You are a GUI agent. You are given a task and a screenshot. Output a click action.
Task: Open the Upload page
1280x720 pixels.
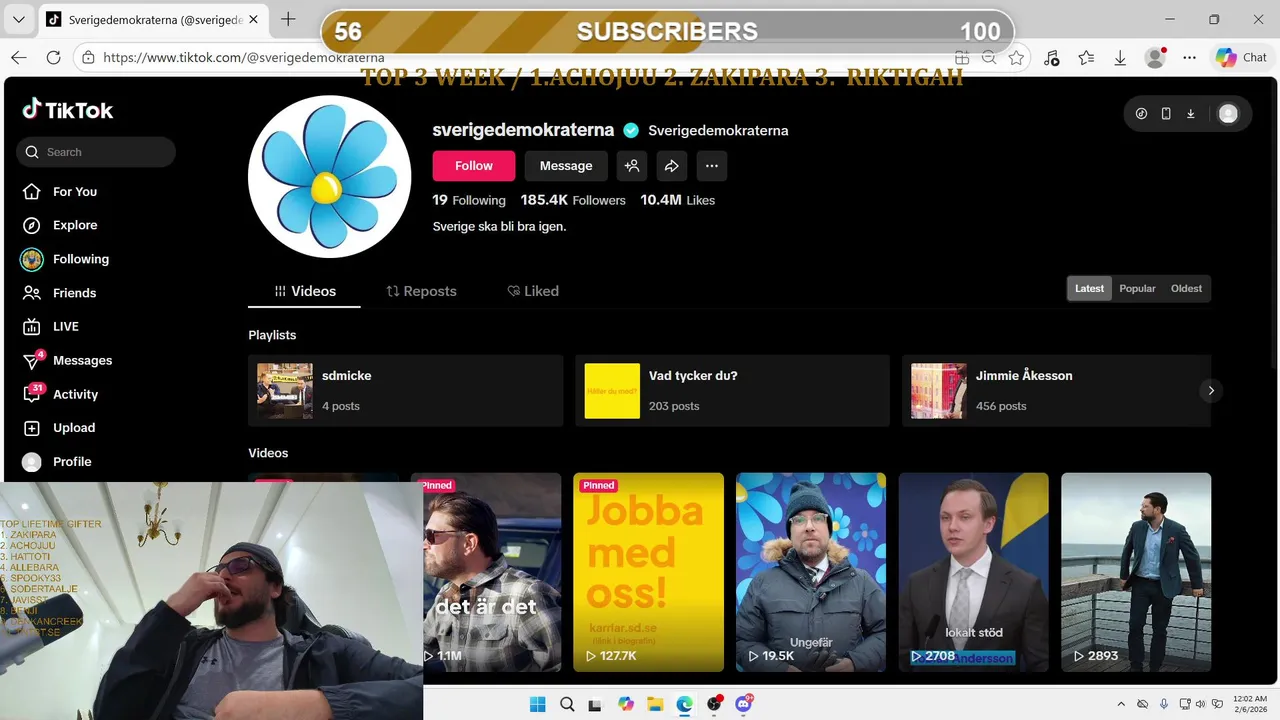pyautogui.click(x=60, y=428)
